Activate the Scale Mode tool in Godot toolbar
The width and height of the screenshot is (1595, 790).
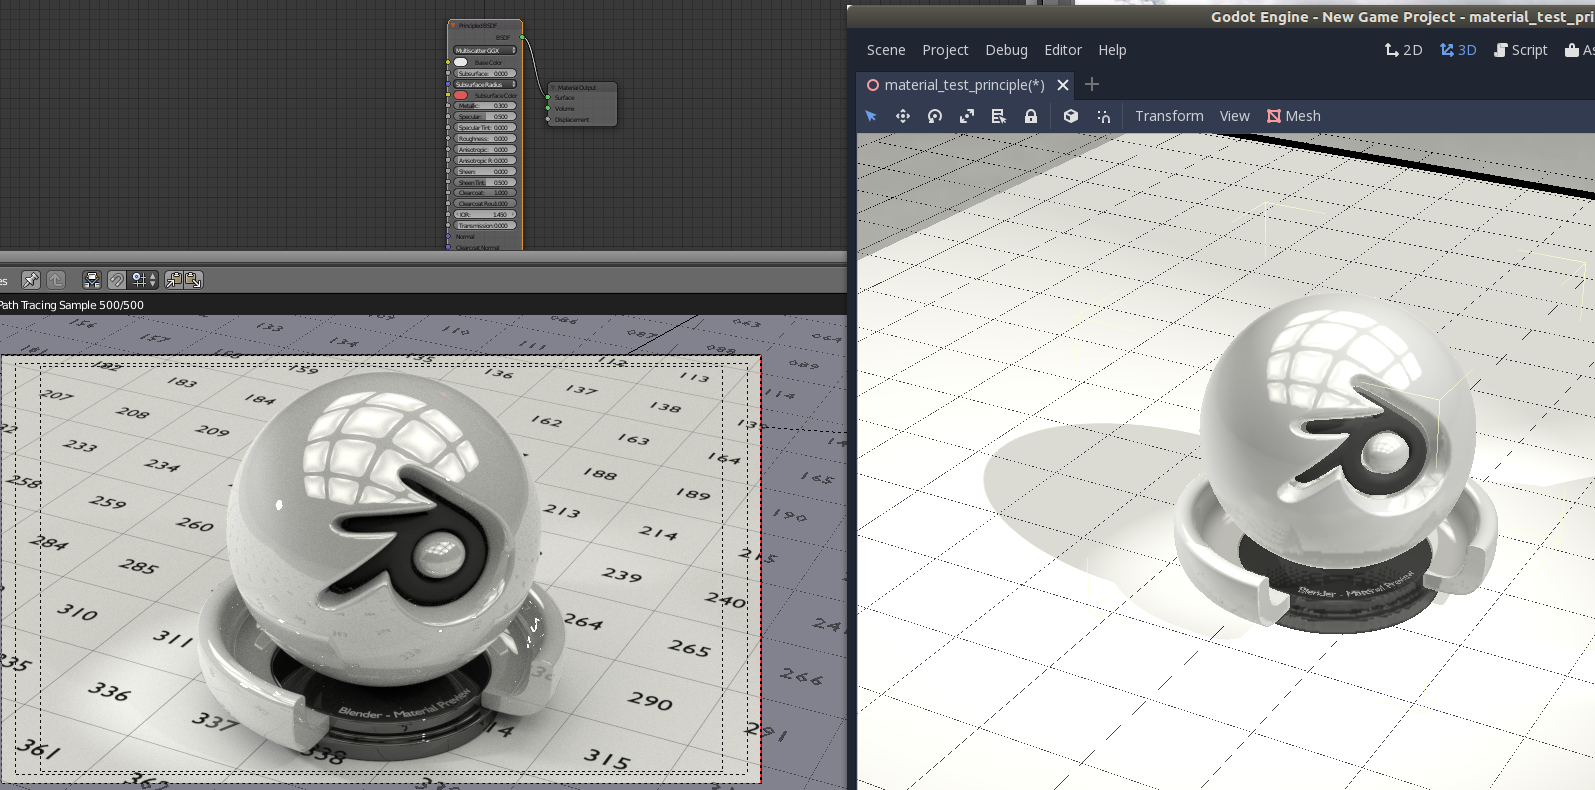pos(967,116)
